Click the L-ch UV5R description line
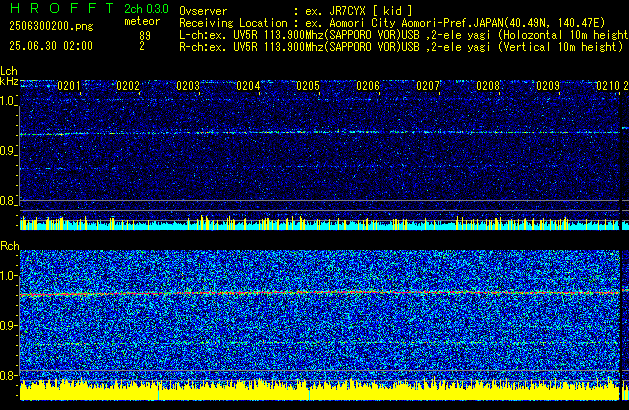 (404, 35)
